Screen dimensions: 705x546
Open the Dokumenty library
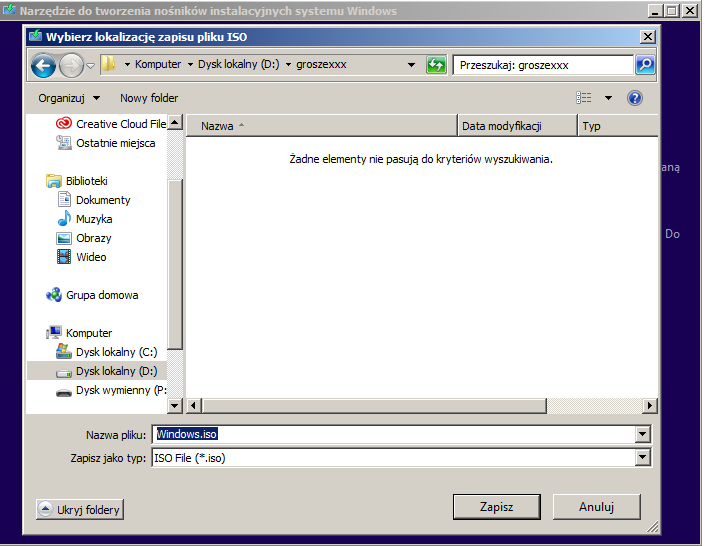[x=94, y=200]
